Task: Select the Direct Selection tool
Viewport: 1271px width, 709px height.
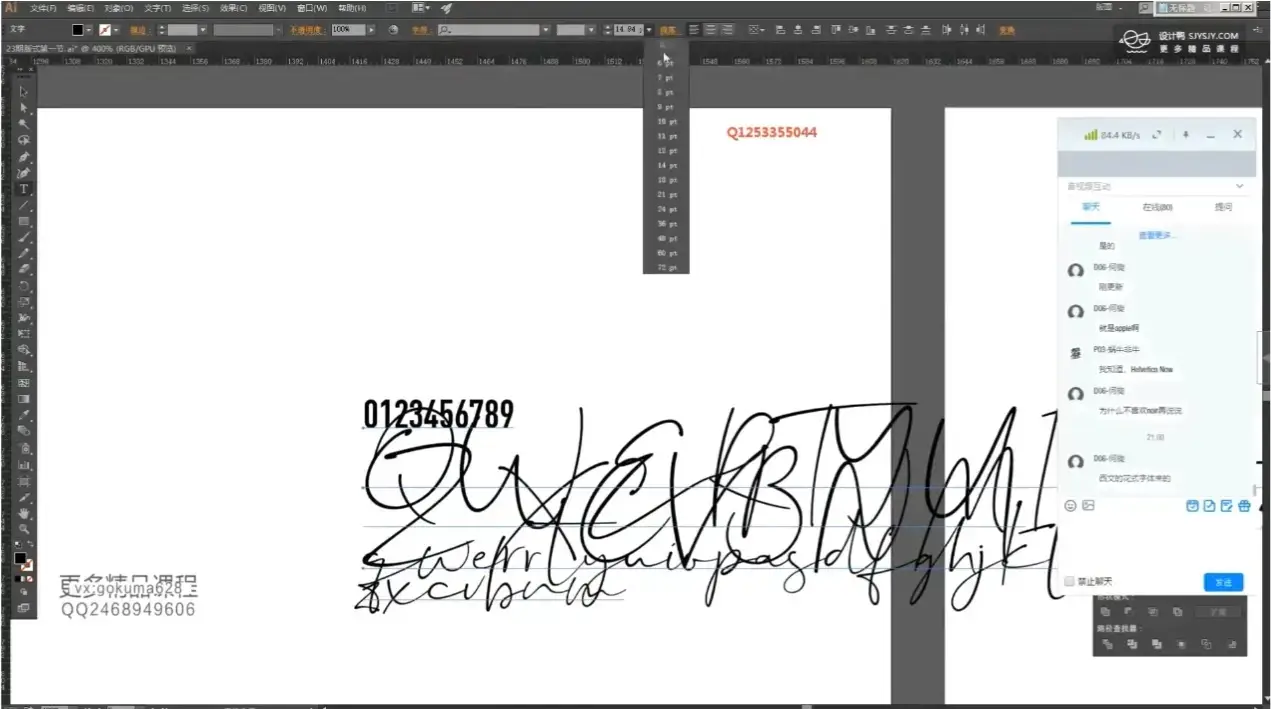Action: click(24, 108)
